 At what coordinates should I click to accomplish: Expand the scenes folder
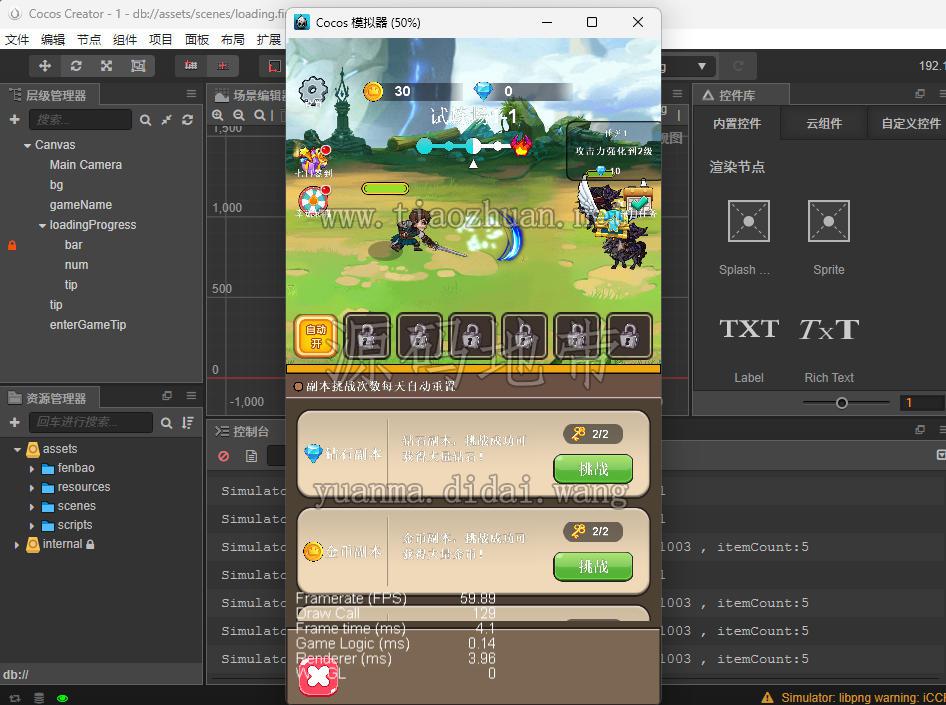32,507
